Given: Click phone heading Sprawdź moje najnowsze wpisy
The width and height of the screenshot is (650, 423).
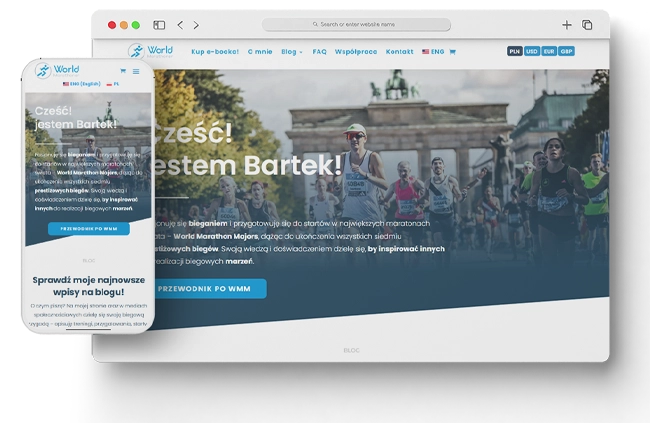Looking at the screenshot, I should coord(89,286).
